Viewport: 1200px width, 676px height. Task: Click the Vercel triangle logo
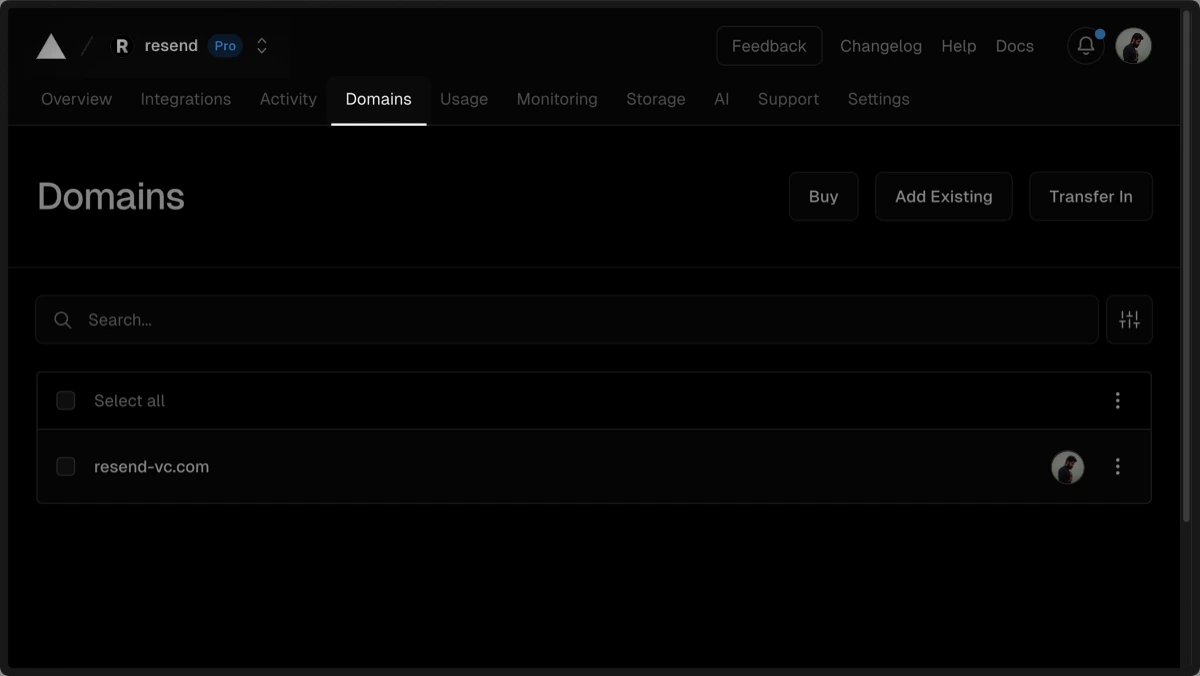[50, 45]
